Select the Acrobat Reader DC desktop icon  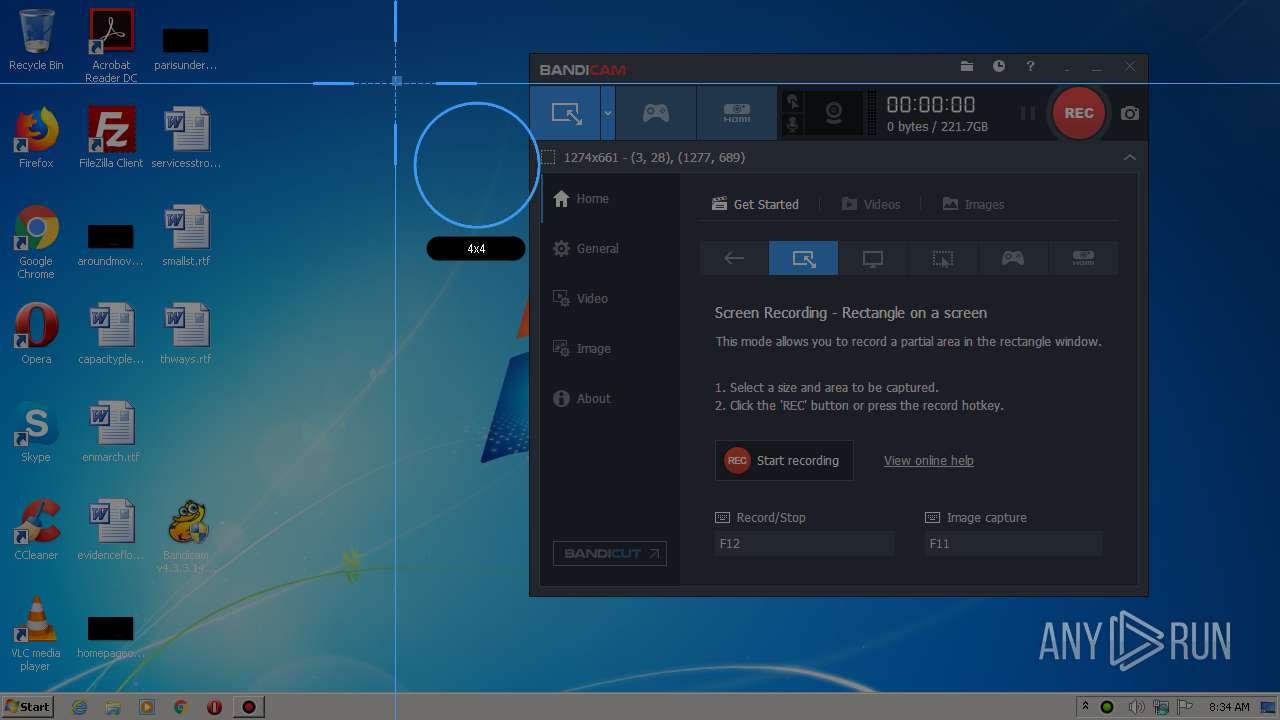pyautogui.click(x=111, y=46)
